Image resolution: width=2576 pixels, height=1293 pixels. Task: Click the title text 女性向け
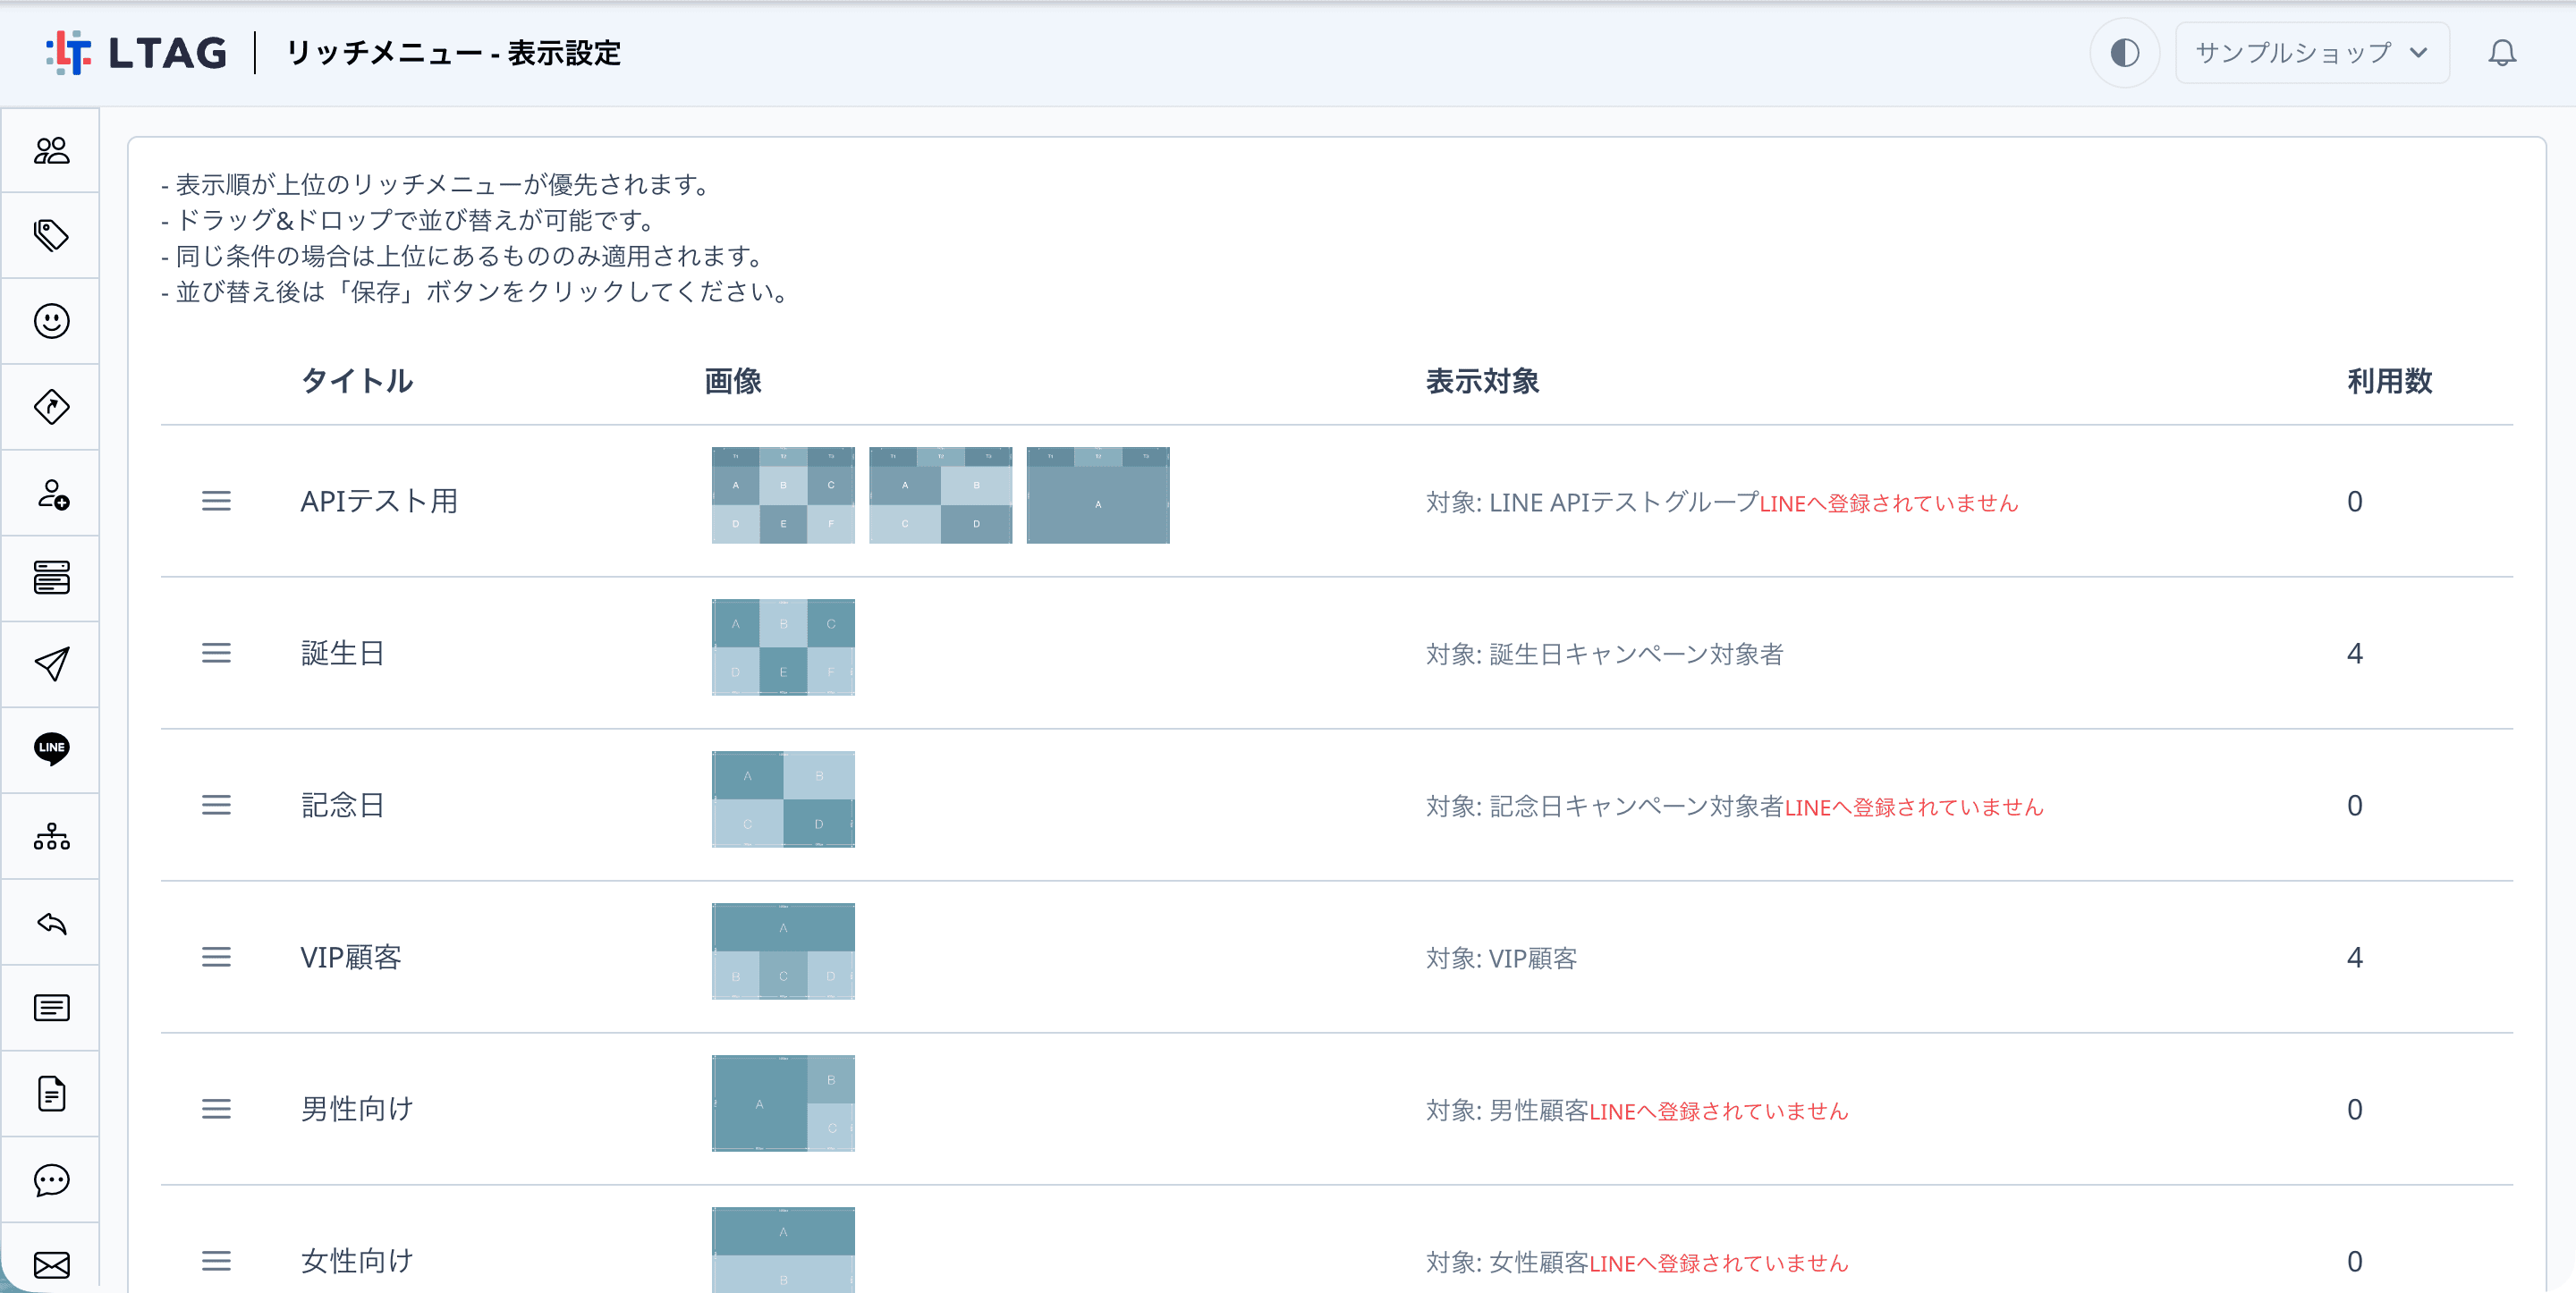pos(357,1261)
